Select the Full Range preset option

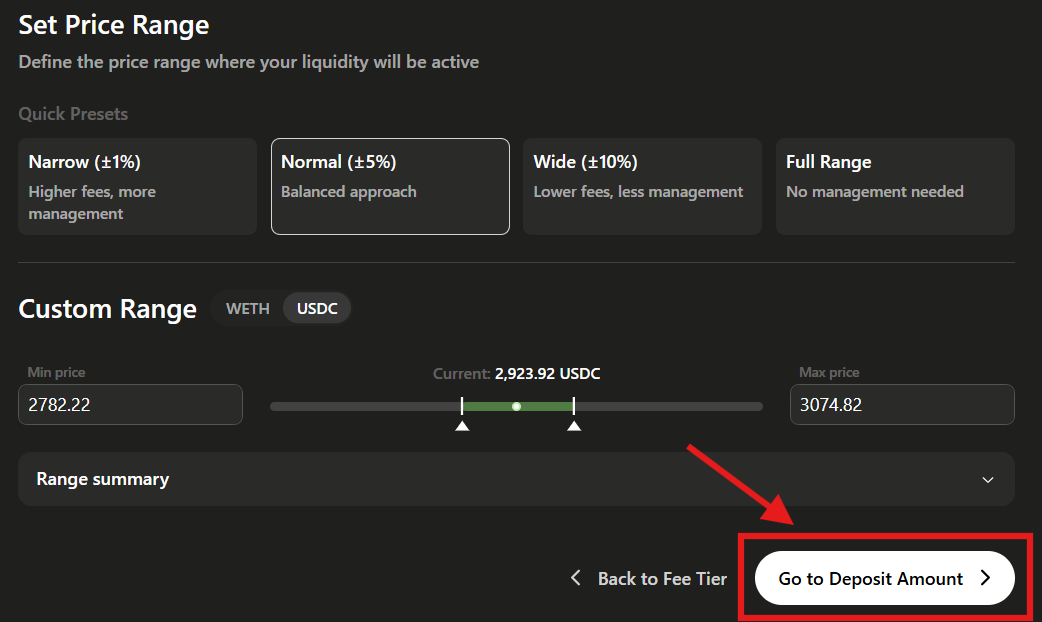click(895, 186)
